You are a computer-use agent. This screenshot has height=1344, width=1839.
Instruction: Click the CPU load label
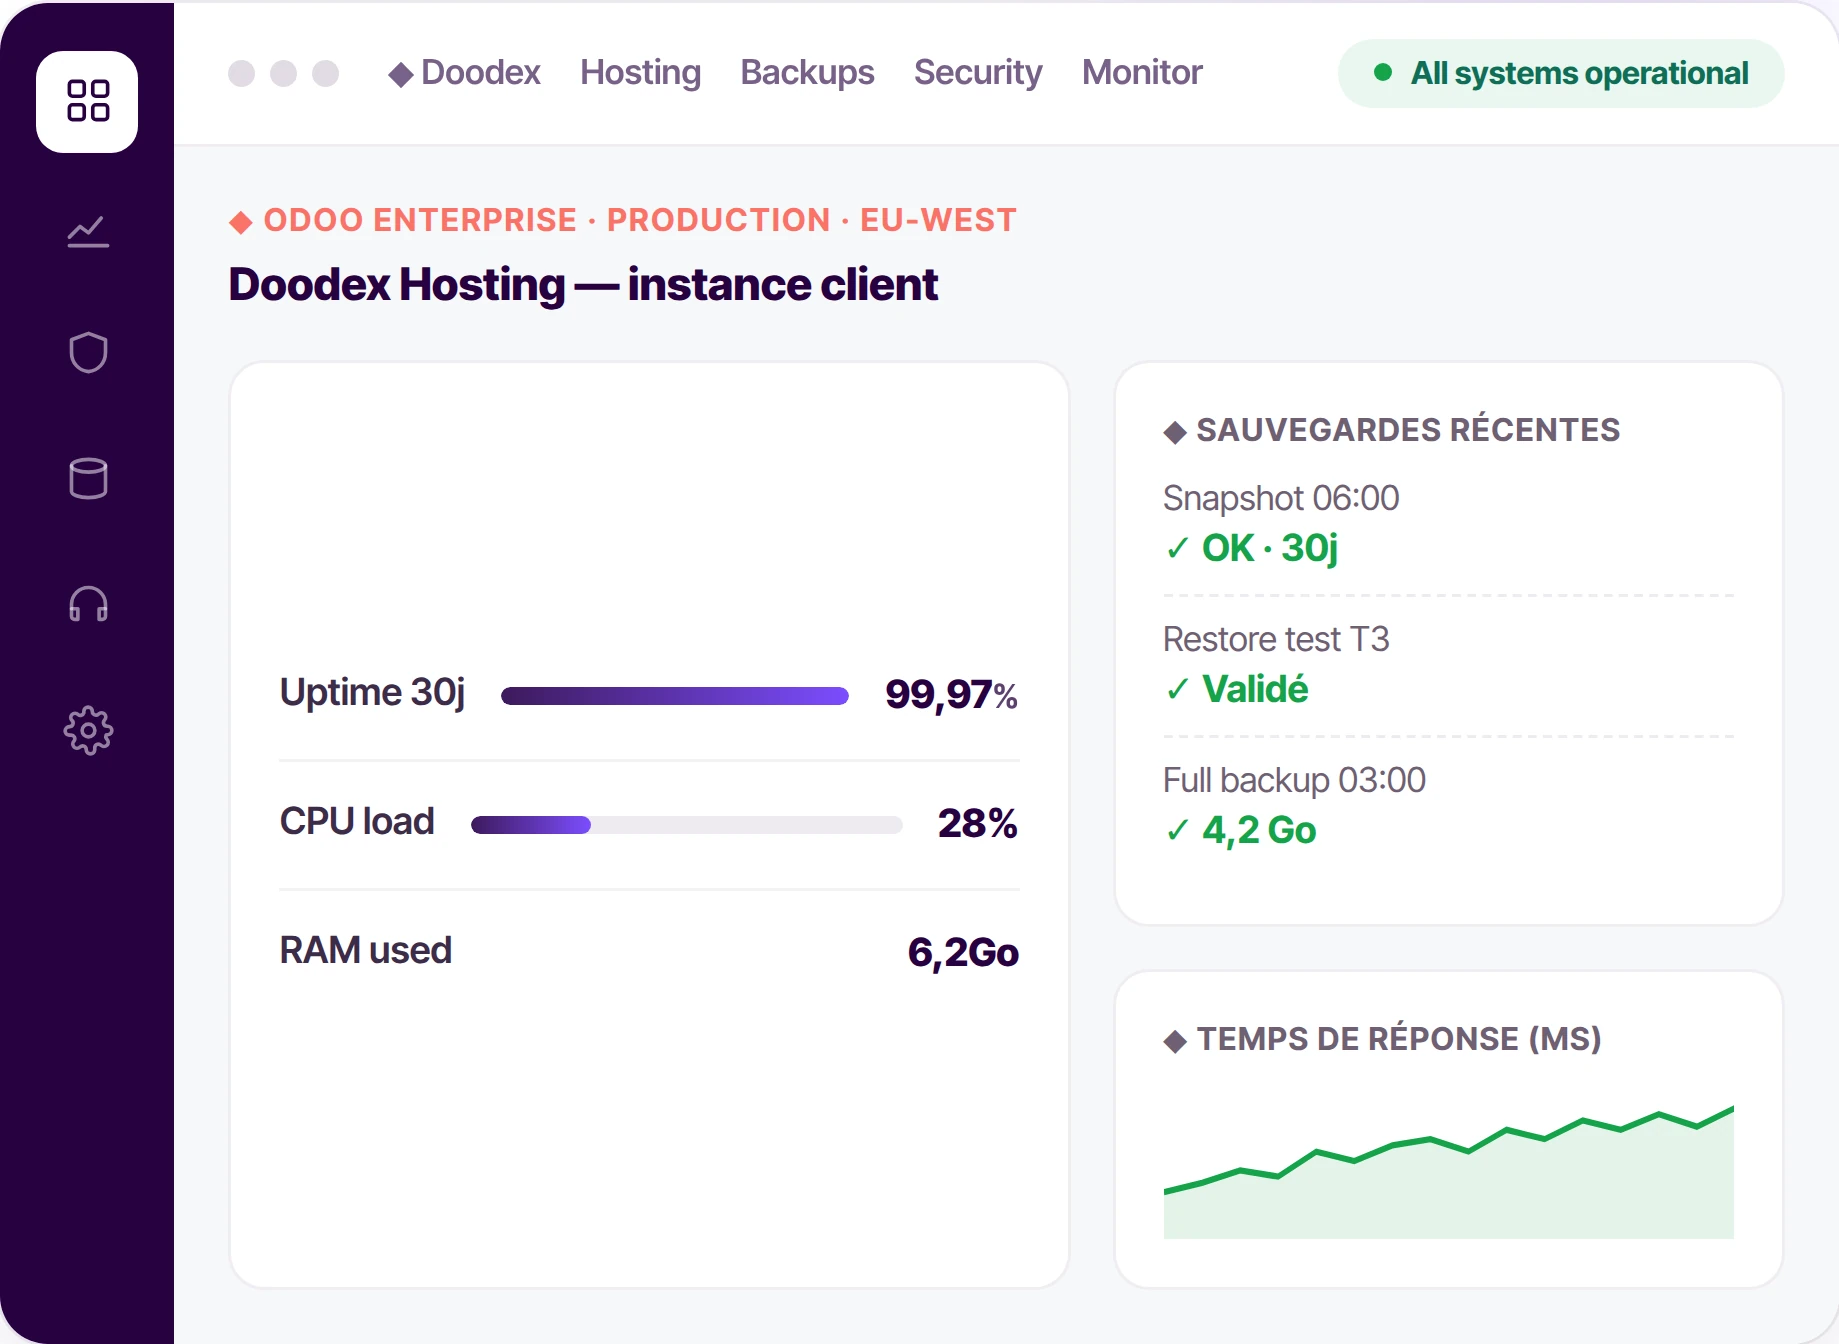pyautogui.click(x=356, y=821)
